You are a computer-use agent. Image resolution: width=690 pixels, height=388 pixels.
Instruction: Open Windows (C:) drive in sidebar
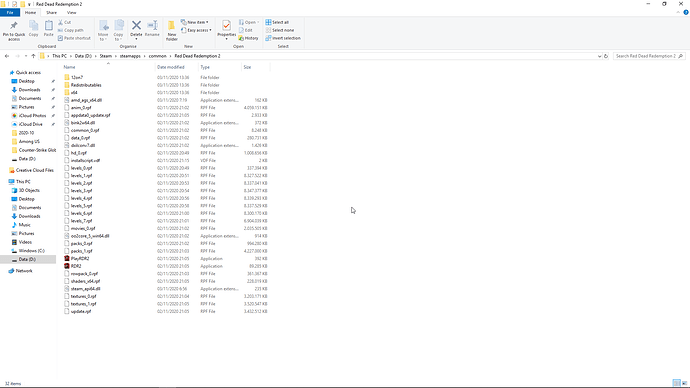[x=31, y=251]
